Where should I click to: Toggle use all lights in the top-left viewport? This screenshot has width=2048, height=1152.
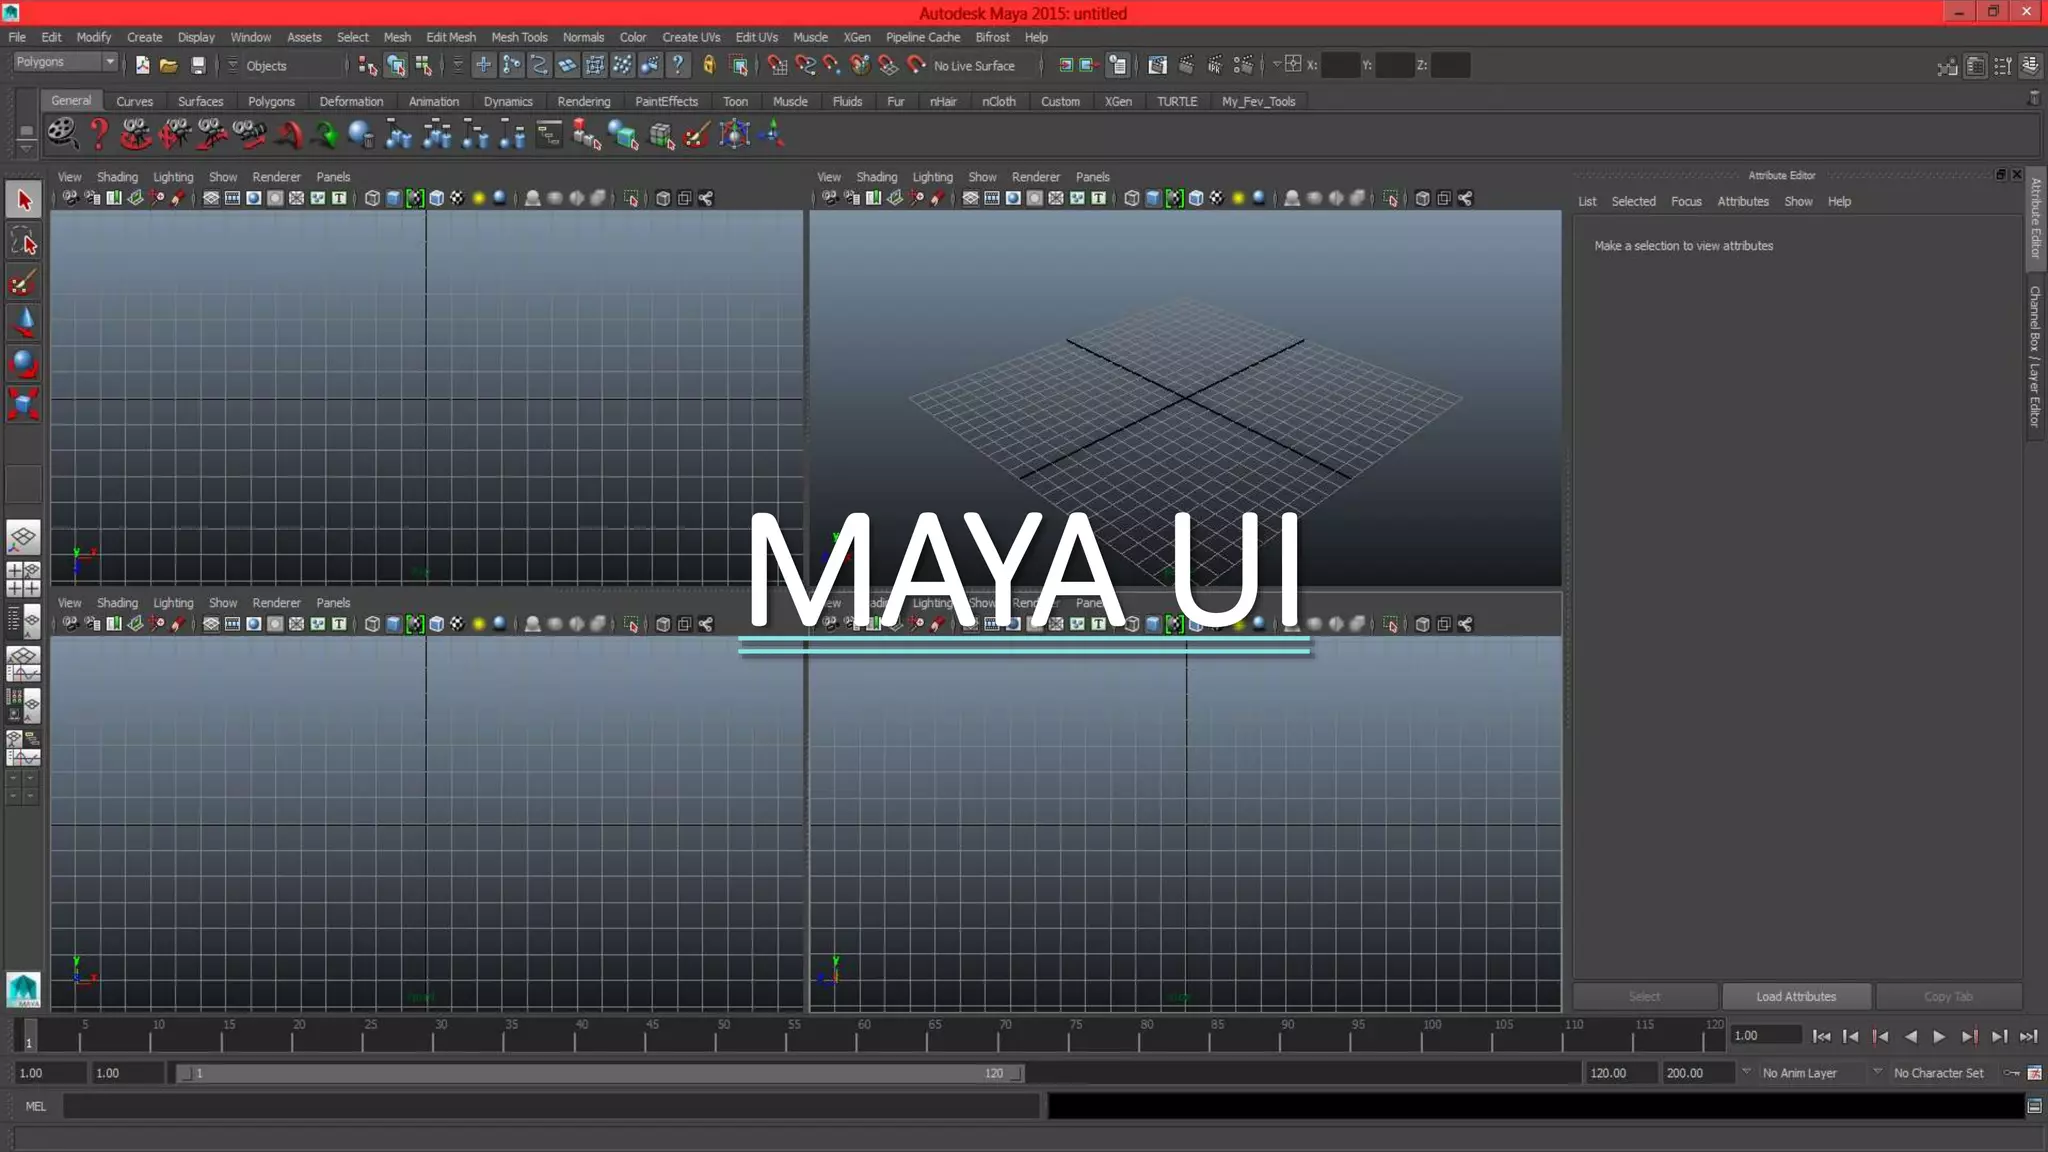[479, 198]
